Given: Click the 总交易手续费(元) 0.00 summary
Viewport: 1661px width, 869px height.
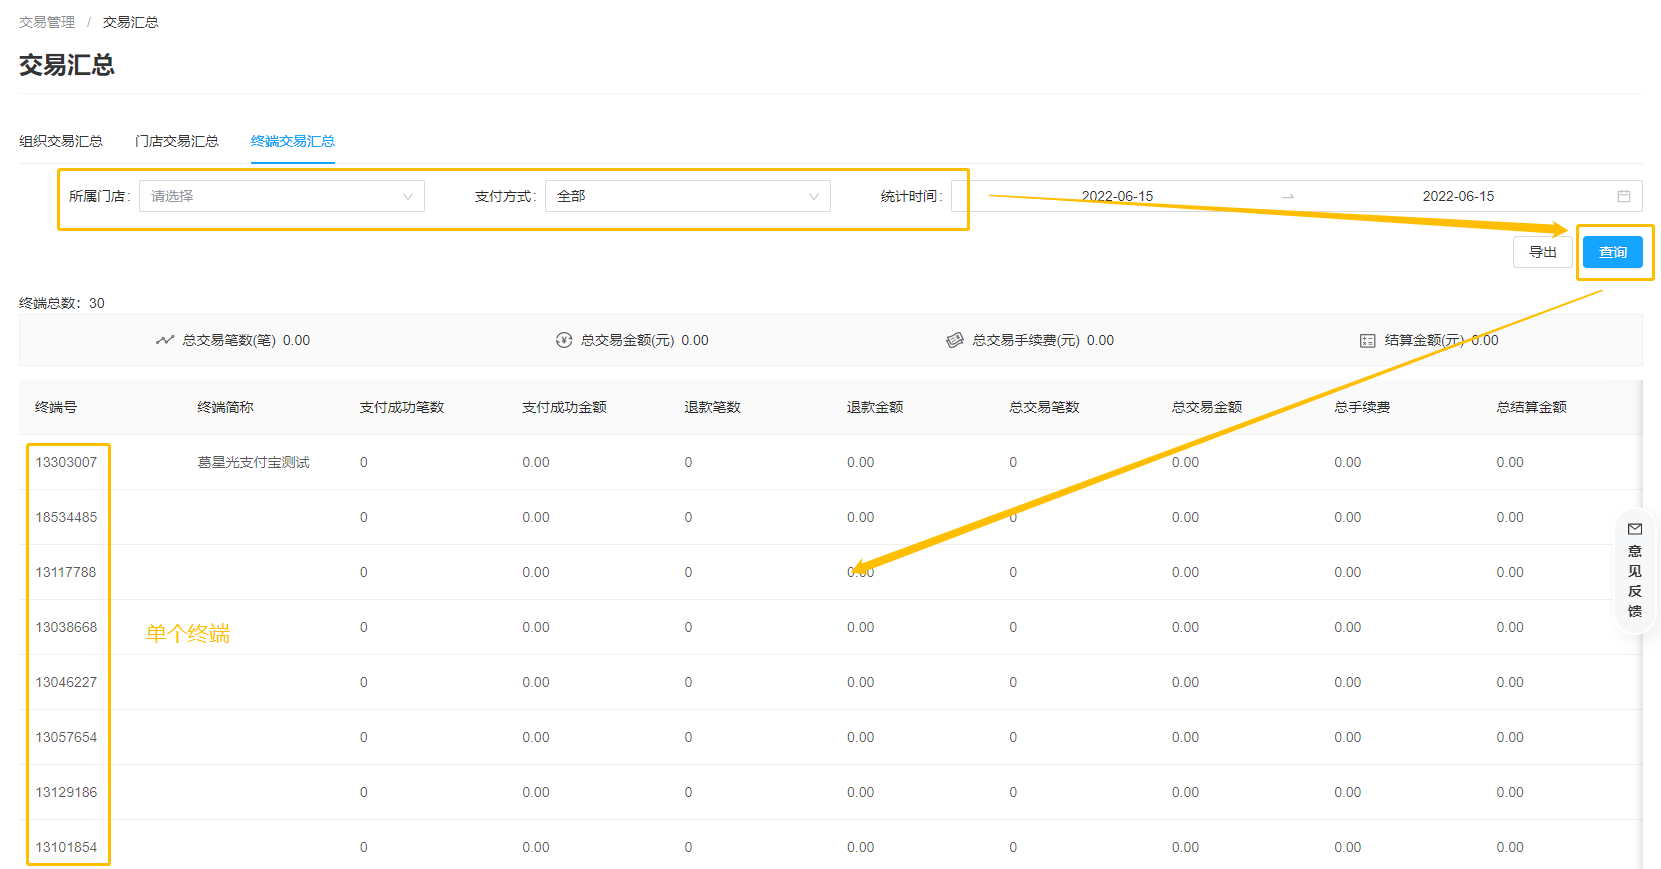Looking at the screenshot, I should (x=1043, y=340).
